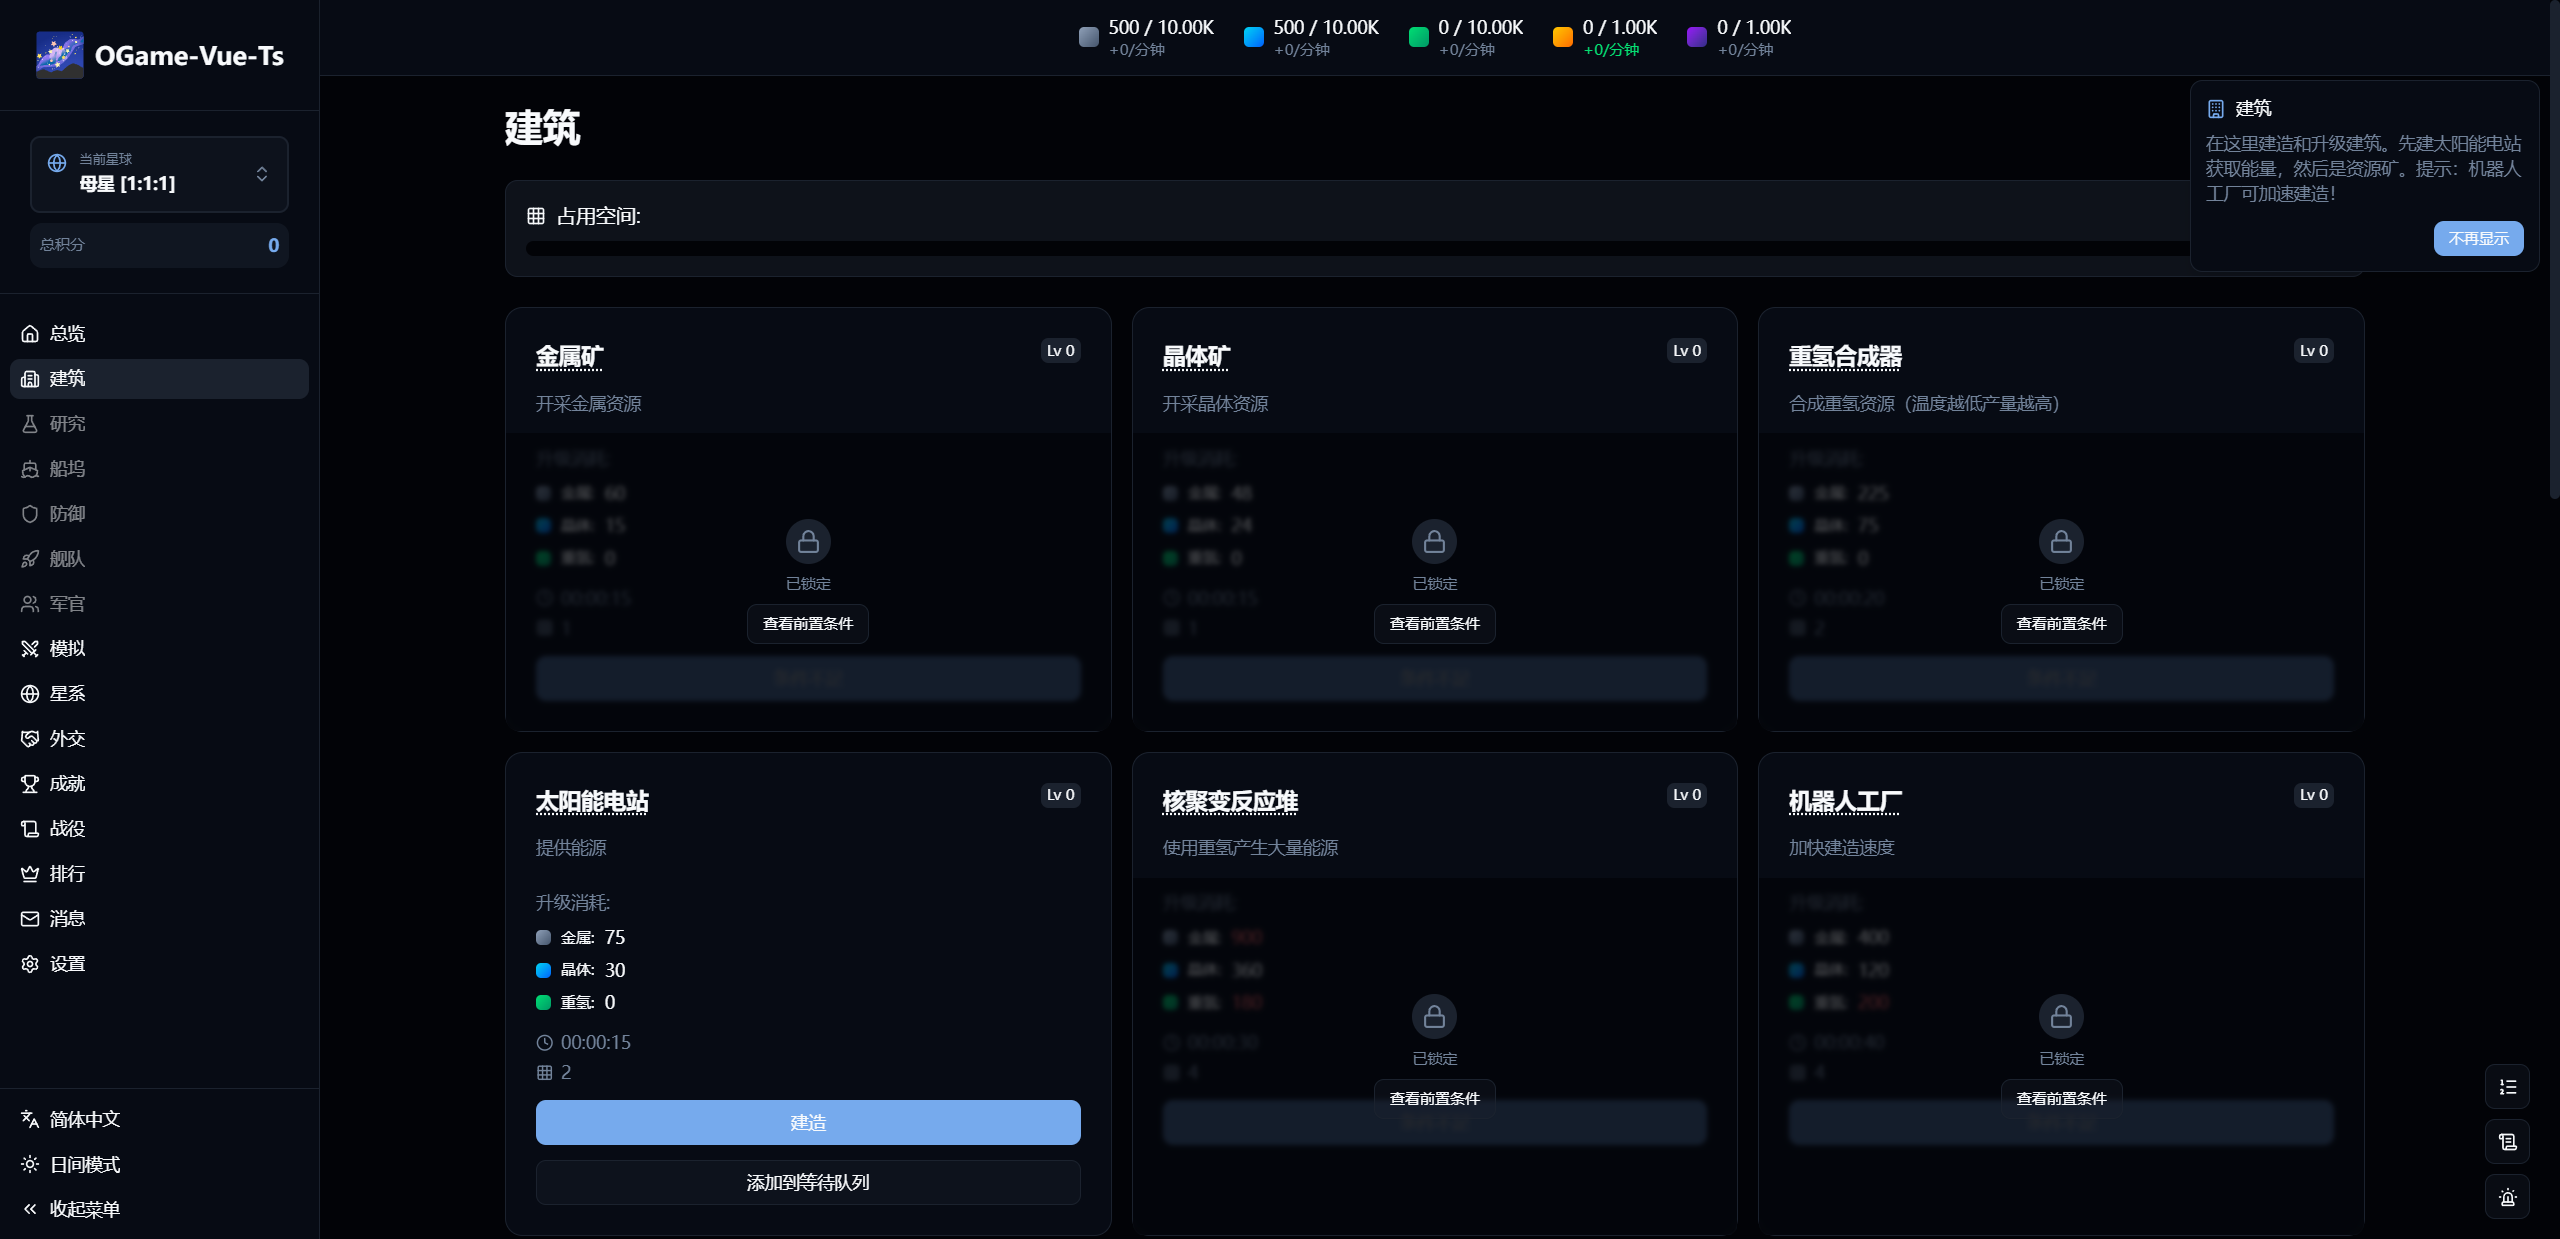Viewport: 2560px width, 1239px height.
Task: Click lock icon on 机器人工厂 card
Action: [2061, 1017]
